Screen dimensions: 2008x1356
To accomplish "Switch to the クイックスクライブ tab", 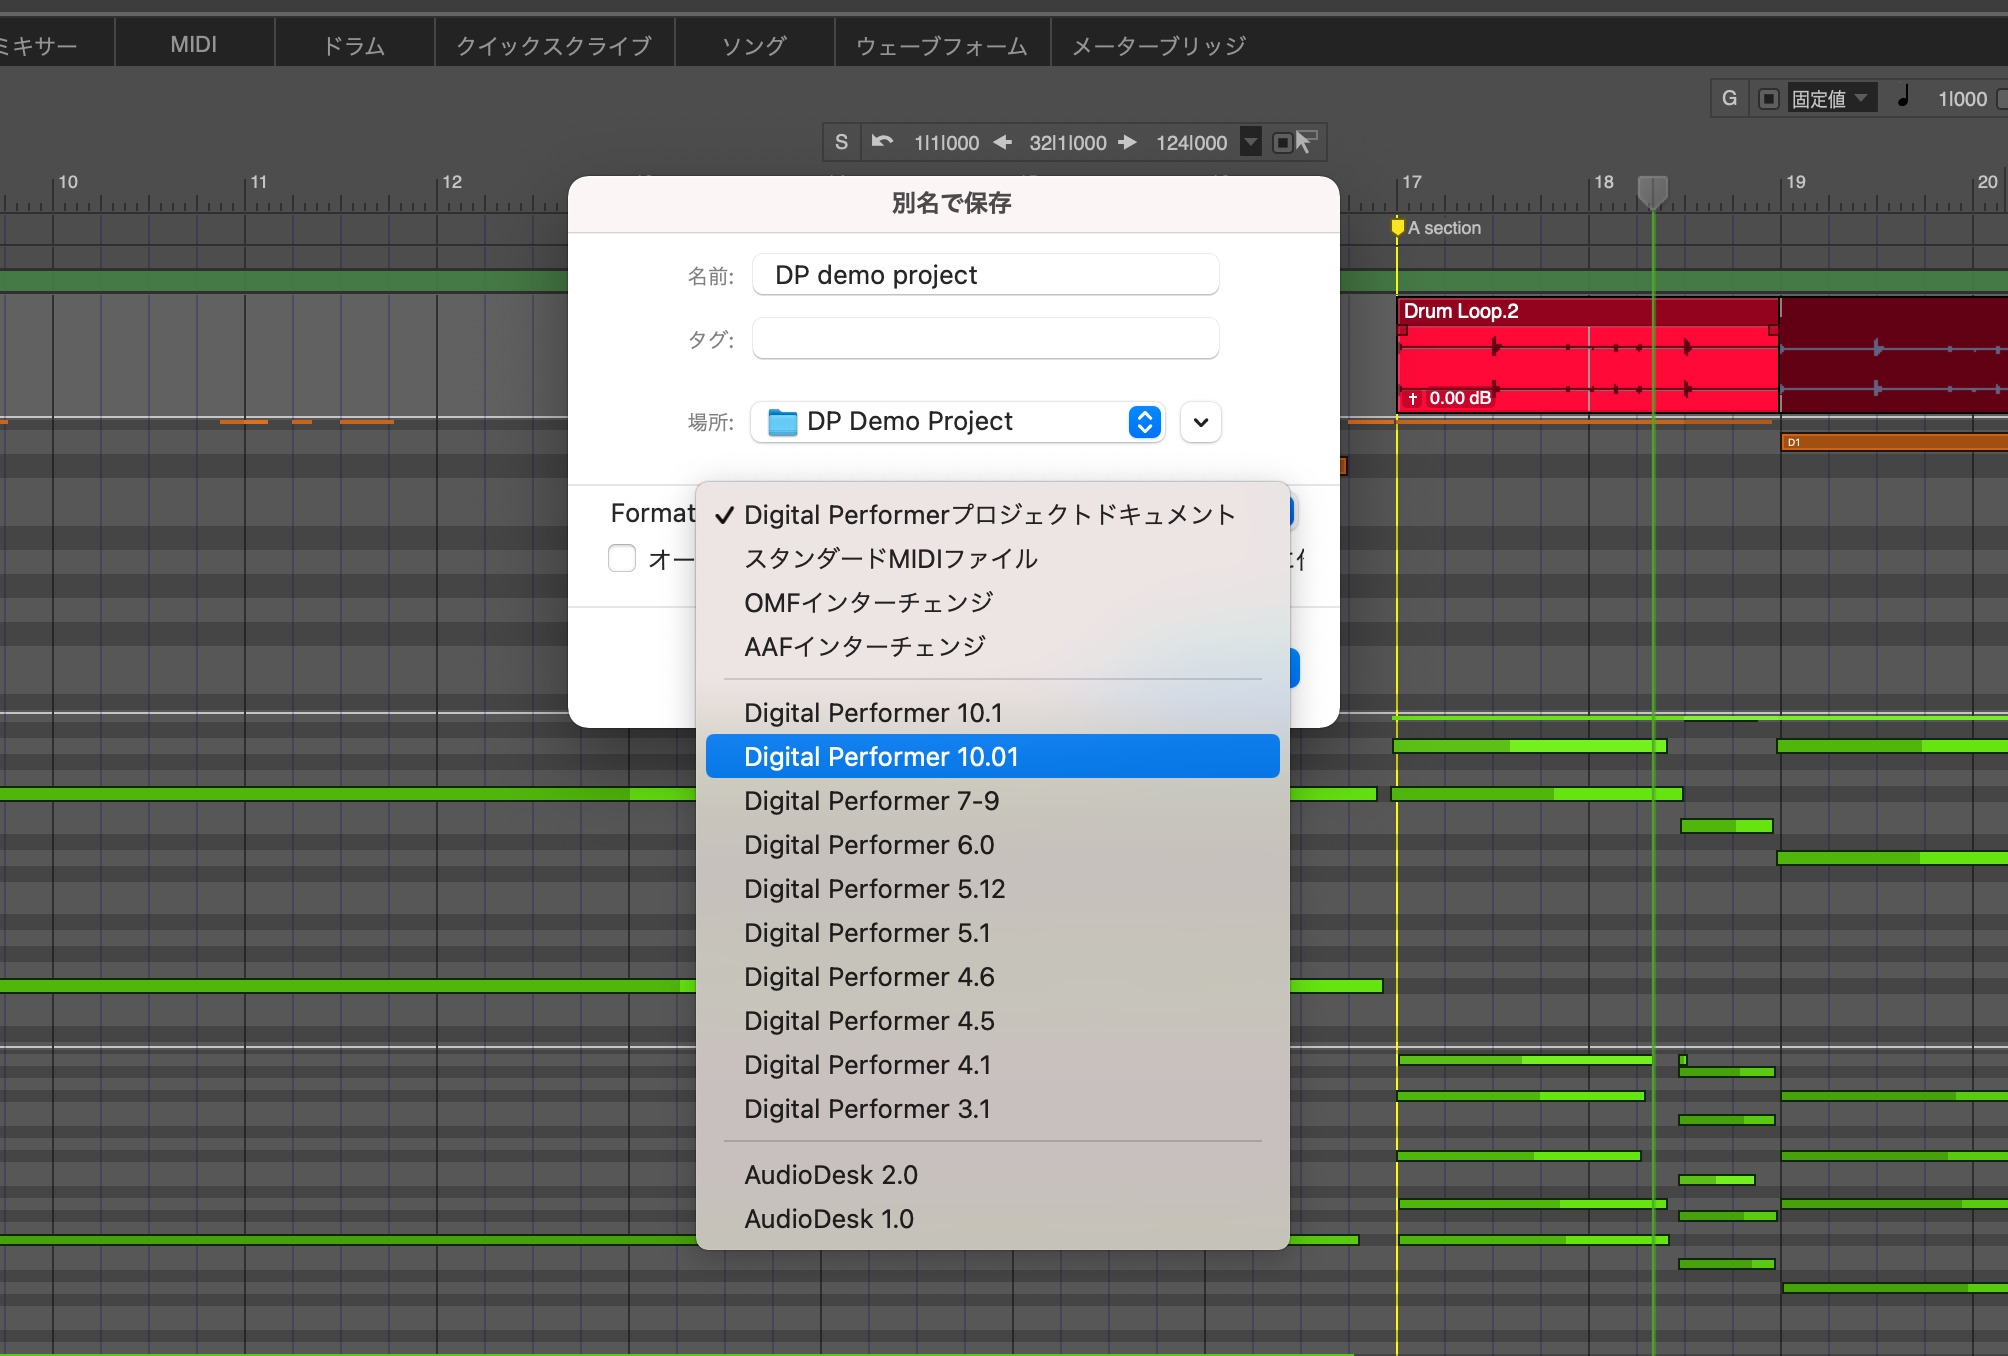I will click(x=554, y=45).
